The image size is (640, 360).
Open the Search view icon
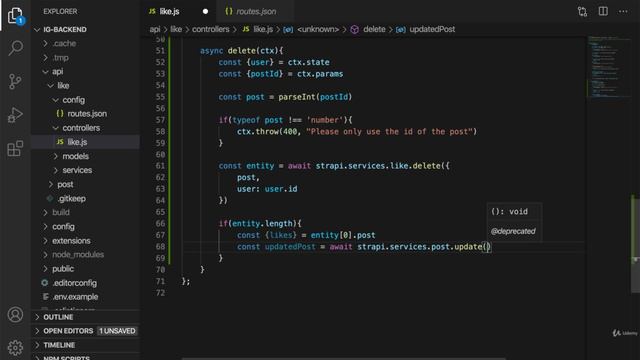pos(16,48)
